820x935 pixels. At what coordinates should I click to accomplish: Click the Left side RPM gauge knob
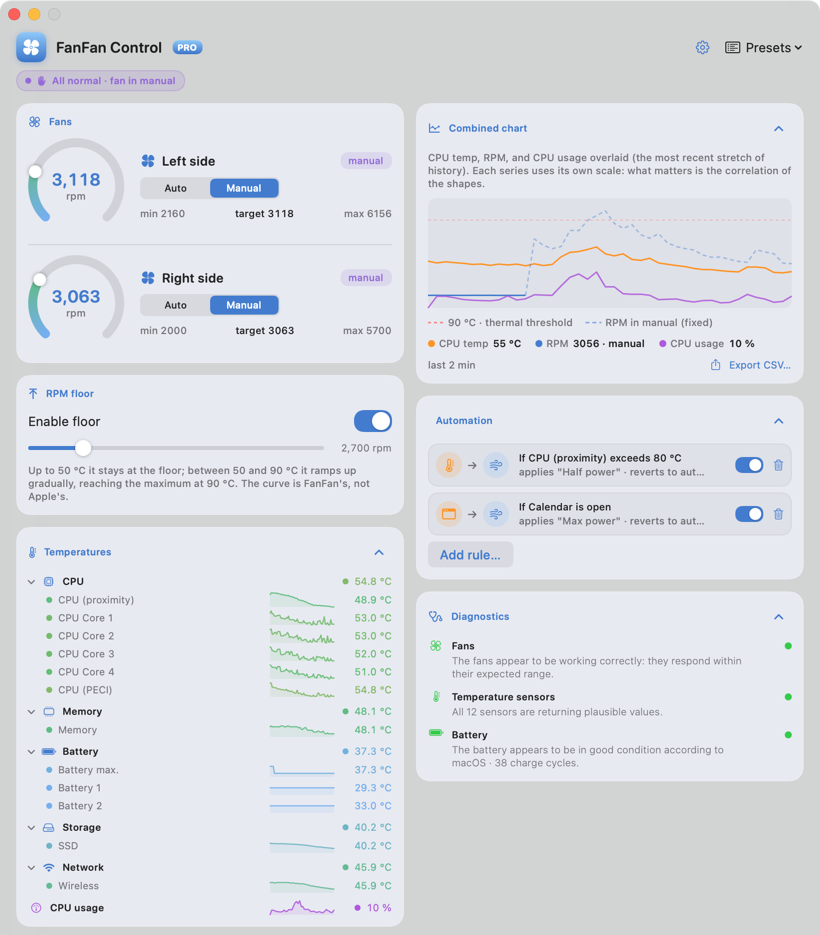[x=35, y=172]
